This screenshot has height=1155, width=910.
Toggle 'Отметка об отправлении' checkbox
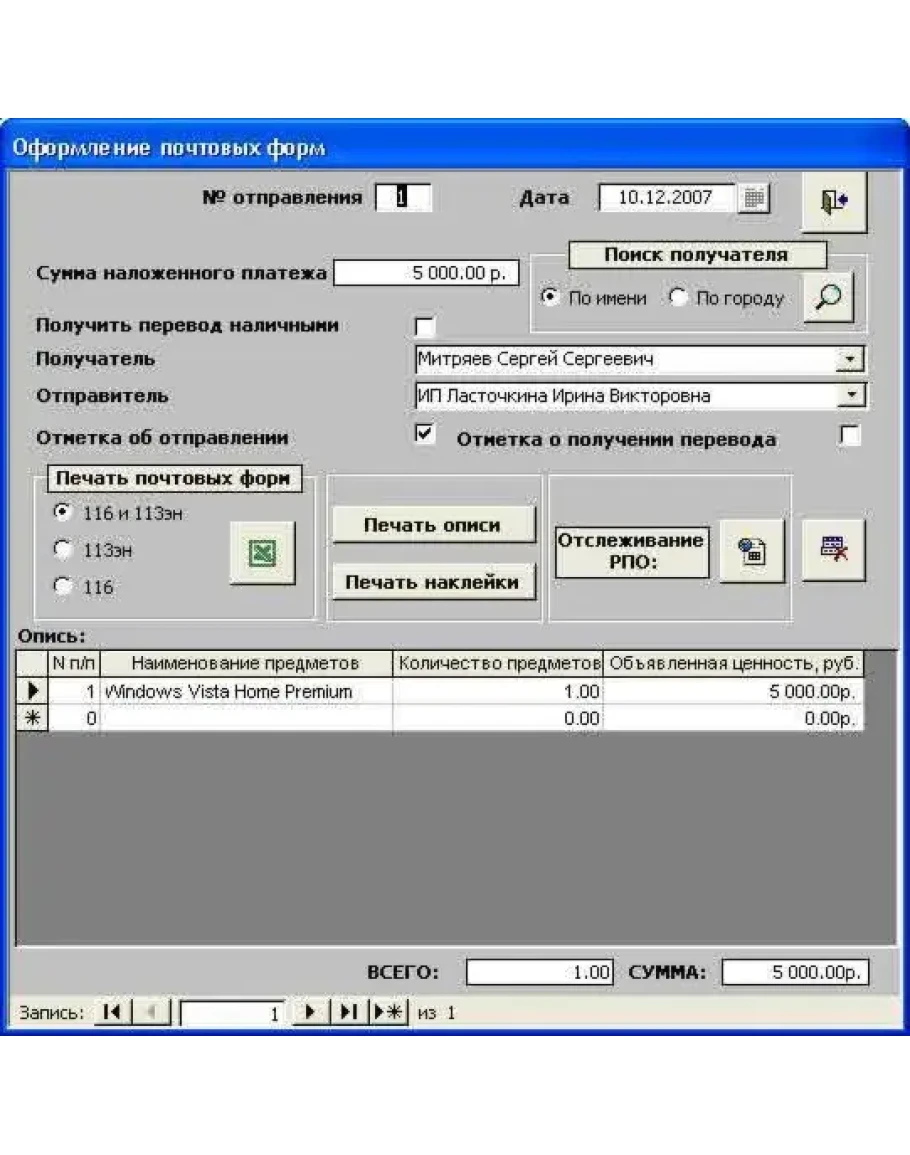coord(425,435)
